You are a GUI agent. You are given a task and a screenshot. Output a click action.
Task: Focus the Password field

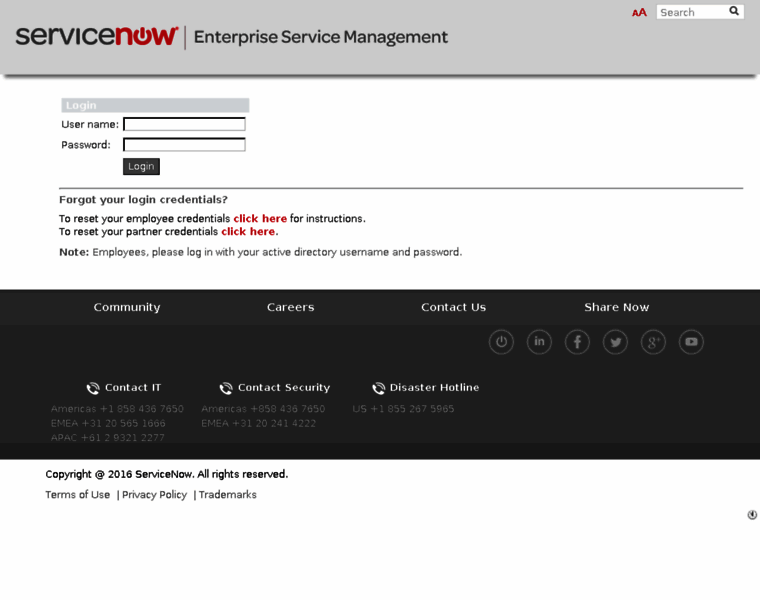pos(184,144)
